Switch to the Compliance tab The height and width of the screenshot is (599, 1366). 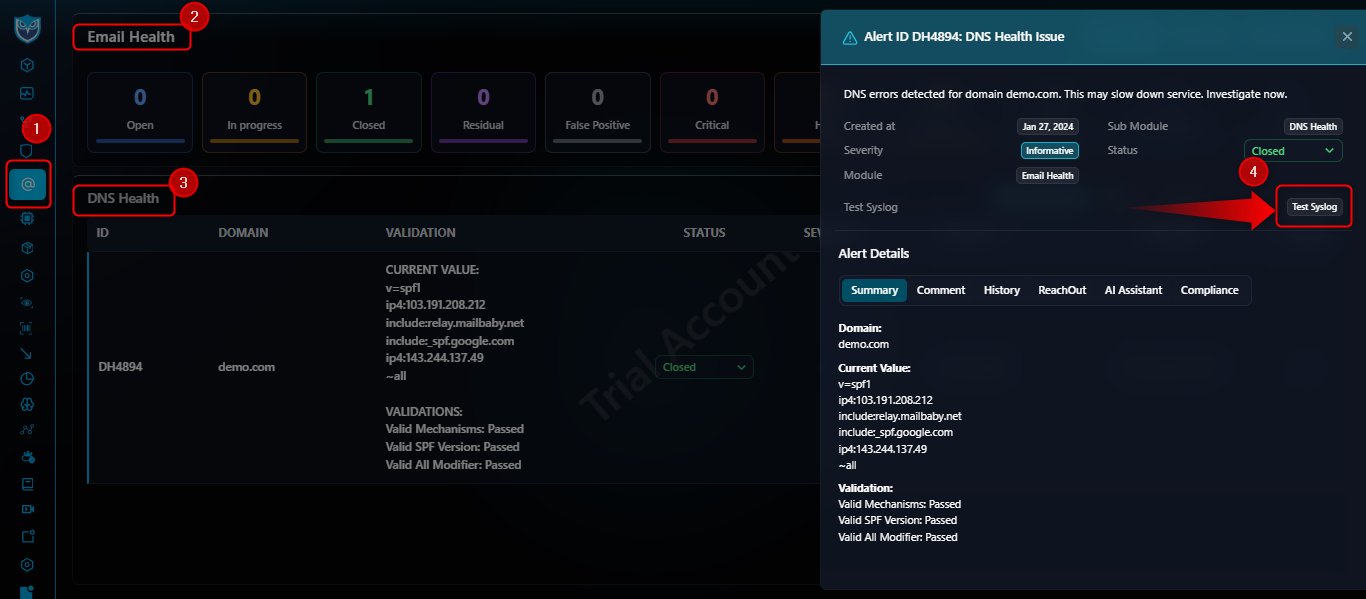(1209, 290)
